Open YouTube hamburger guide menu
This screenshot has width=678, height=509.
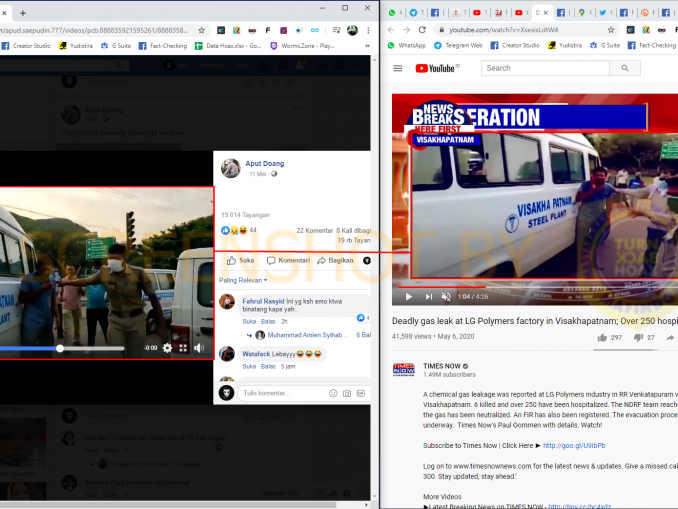click(x=398, y=68)
